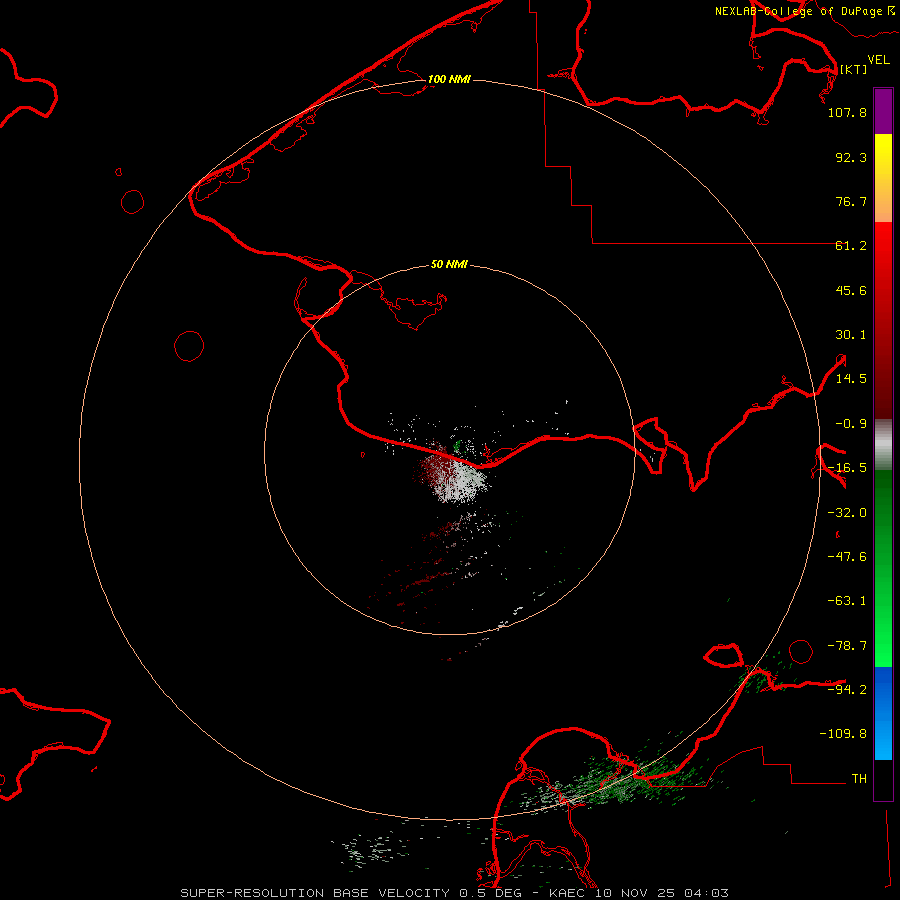Select the -109.8 scale value
Screen dimensions: 900x900
[843, 734]
